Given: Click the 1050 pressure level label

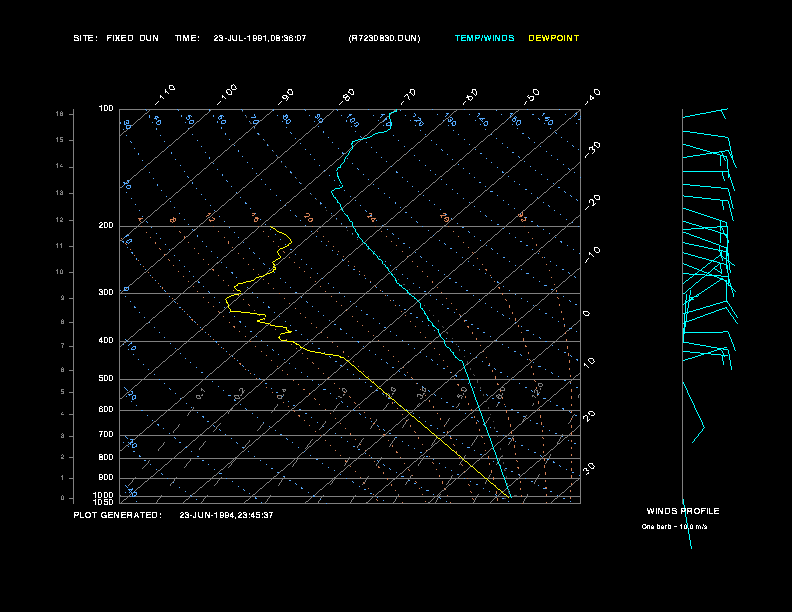Looking at the screenshot, I should (104, 502).
